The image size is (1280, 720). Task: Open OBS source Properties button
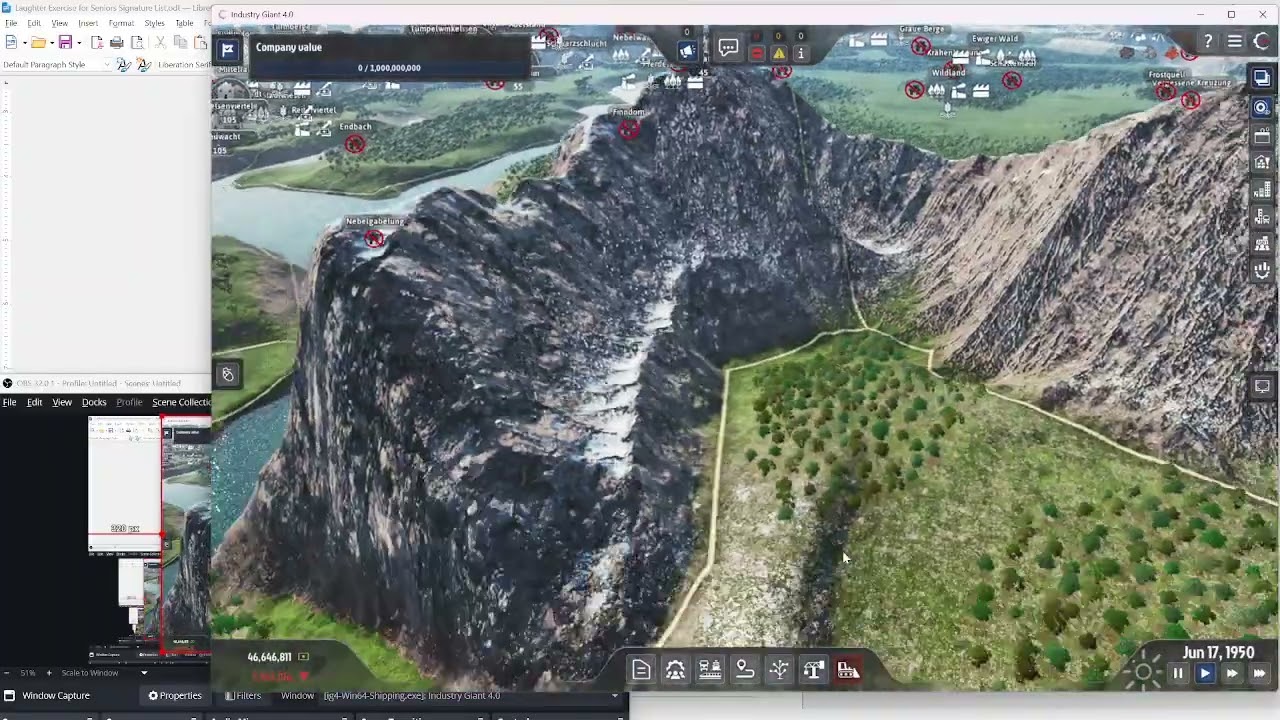[175, 696]
